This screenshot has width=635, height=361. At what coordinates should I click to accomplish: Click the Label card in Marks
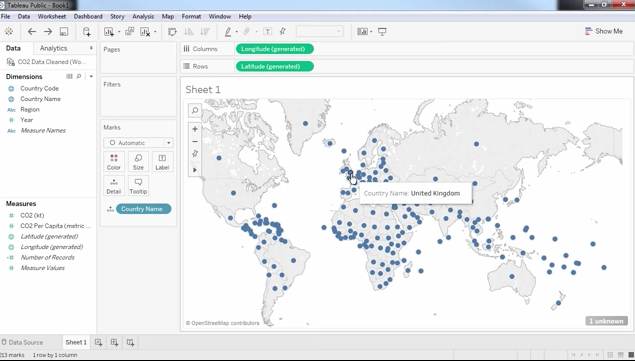coord(162,162)
